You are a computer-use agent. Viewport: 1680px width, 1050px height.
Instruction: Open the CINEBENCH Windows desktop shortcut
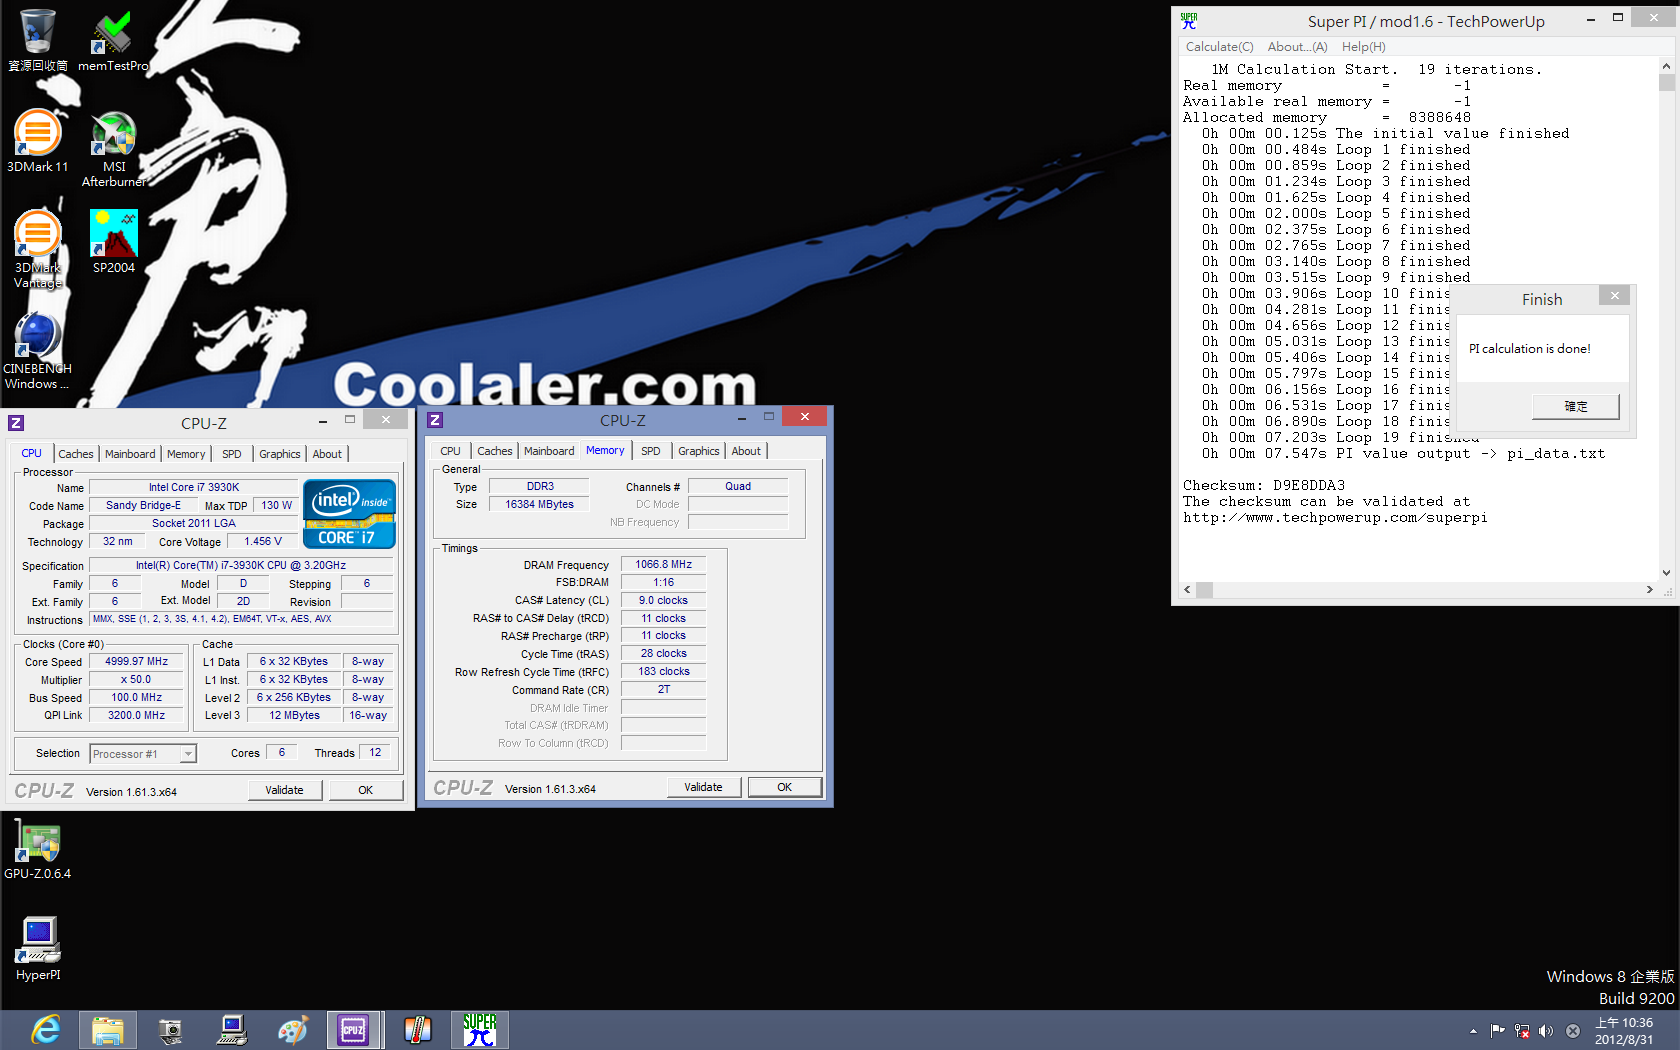[37, 350]
